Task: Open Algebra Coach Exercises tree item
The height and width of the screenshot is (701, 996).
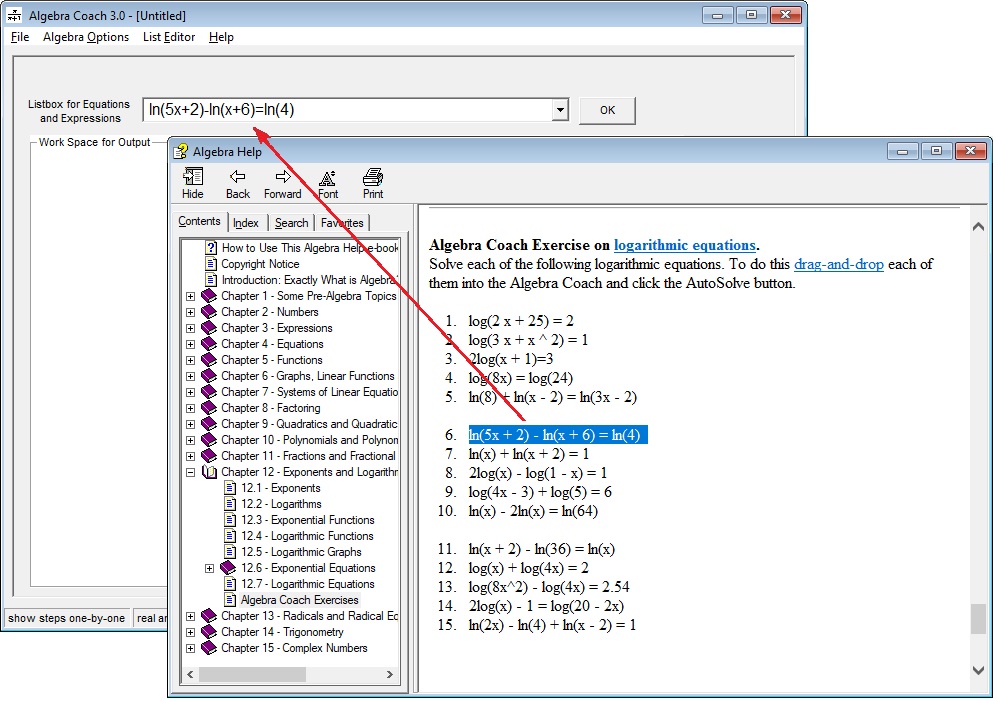Action: click(x=299, y=600)
